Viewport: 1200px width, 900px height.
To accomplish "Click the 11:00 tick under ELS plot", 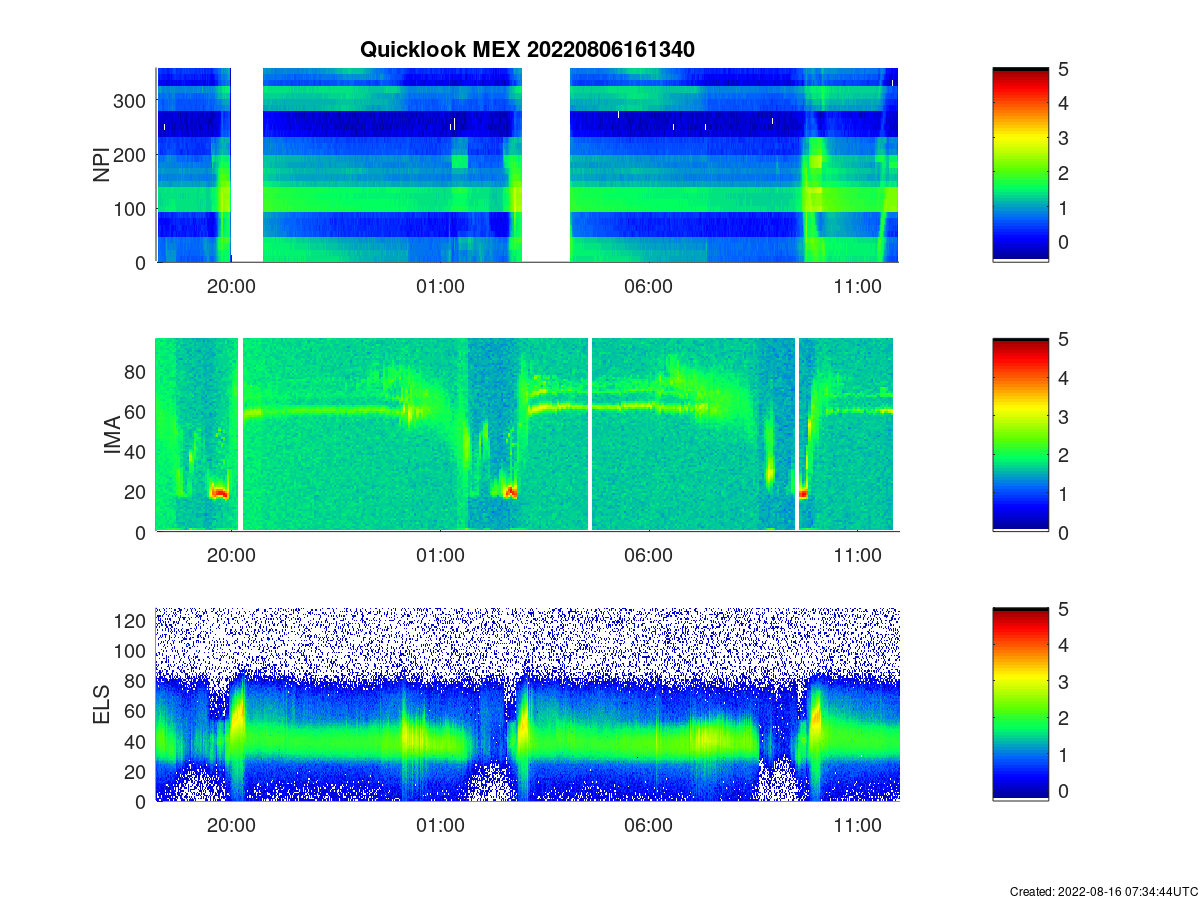I will 857,826.
